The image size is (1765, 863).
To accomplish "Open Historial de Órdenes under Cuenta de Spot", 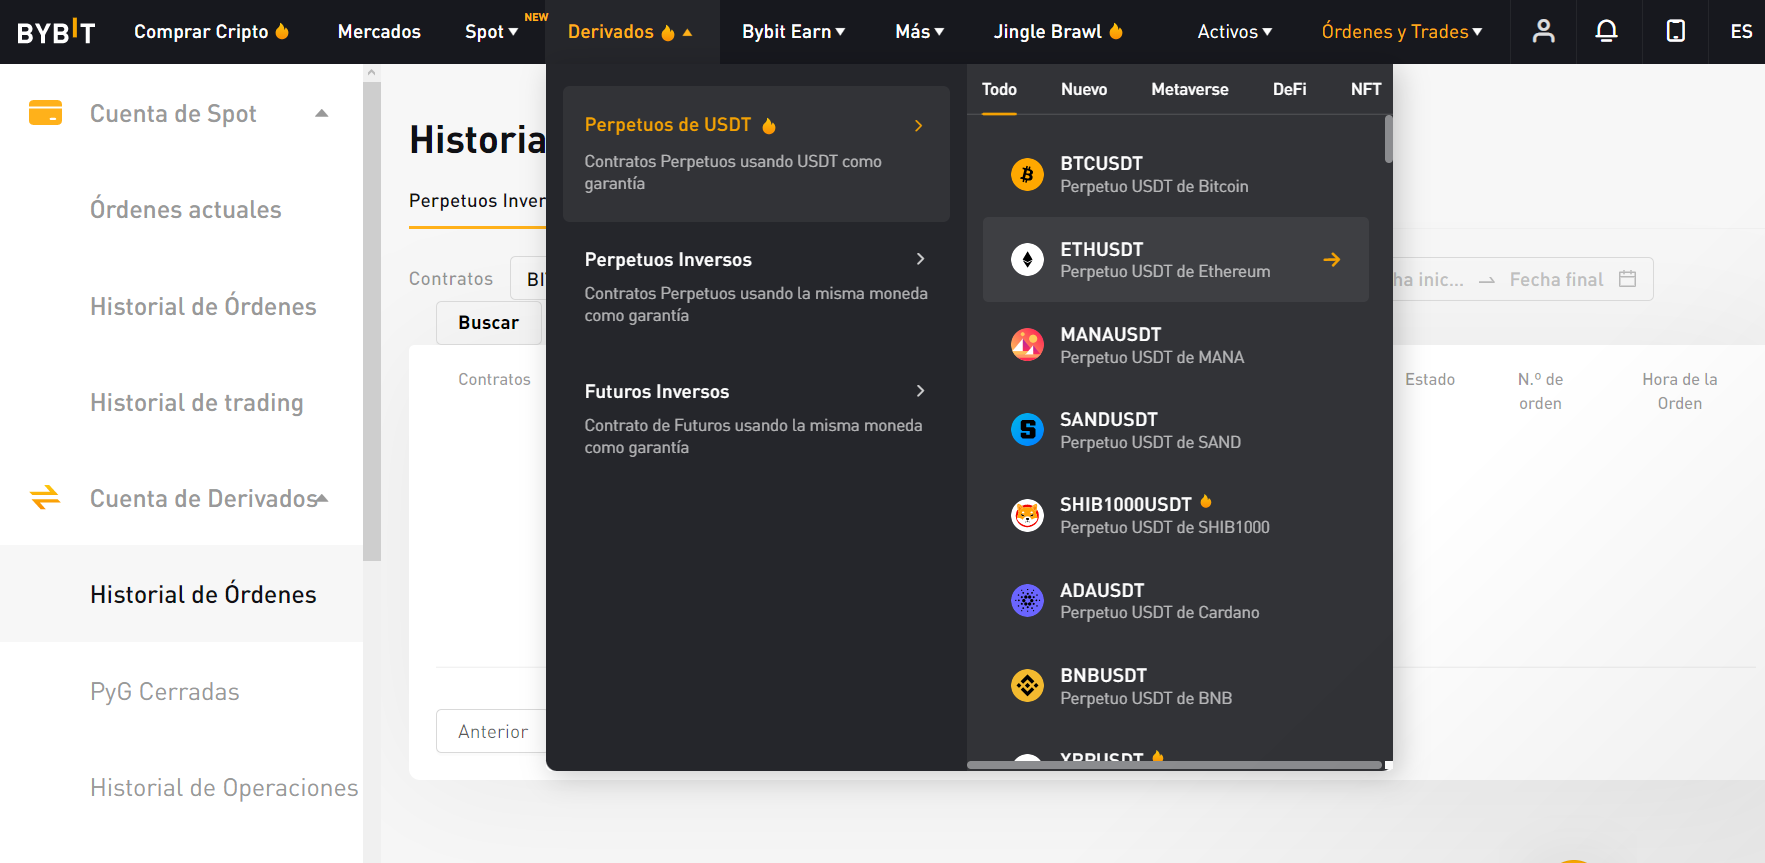I will point(203,306).
